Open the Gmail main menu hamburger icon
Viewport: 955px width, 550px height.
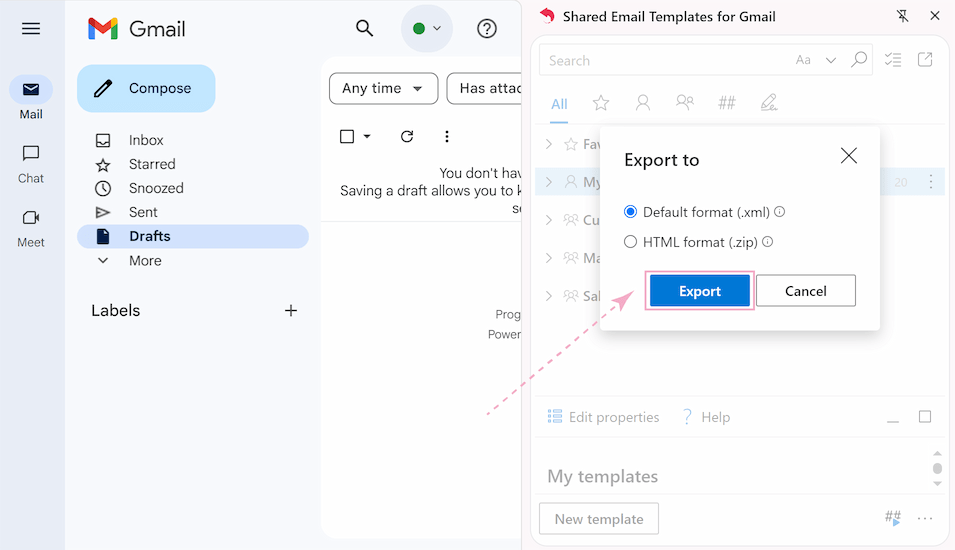(x=31, y=29)
